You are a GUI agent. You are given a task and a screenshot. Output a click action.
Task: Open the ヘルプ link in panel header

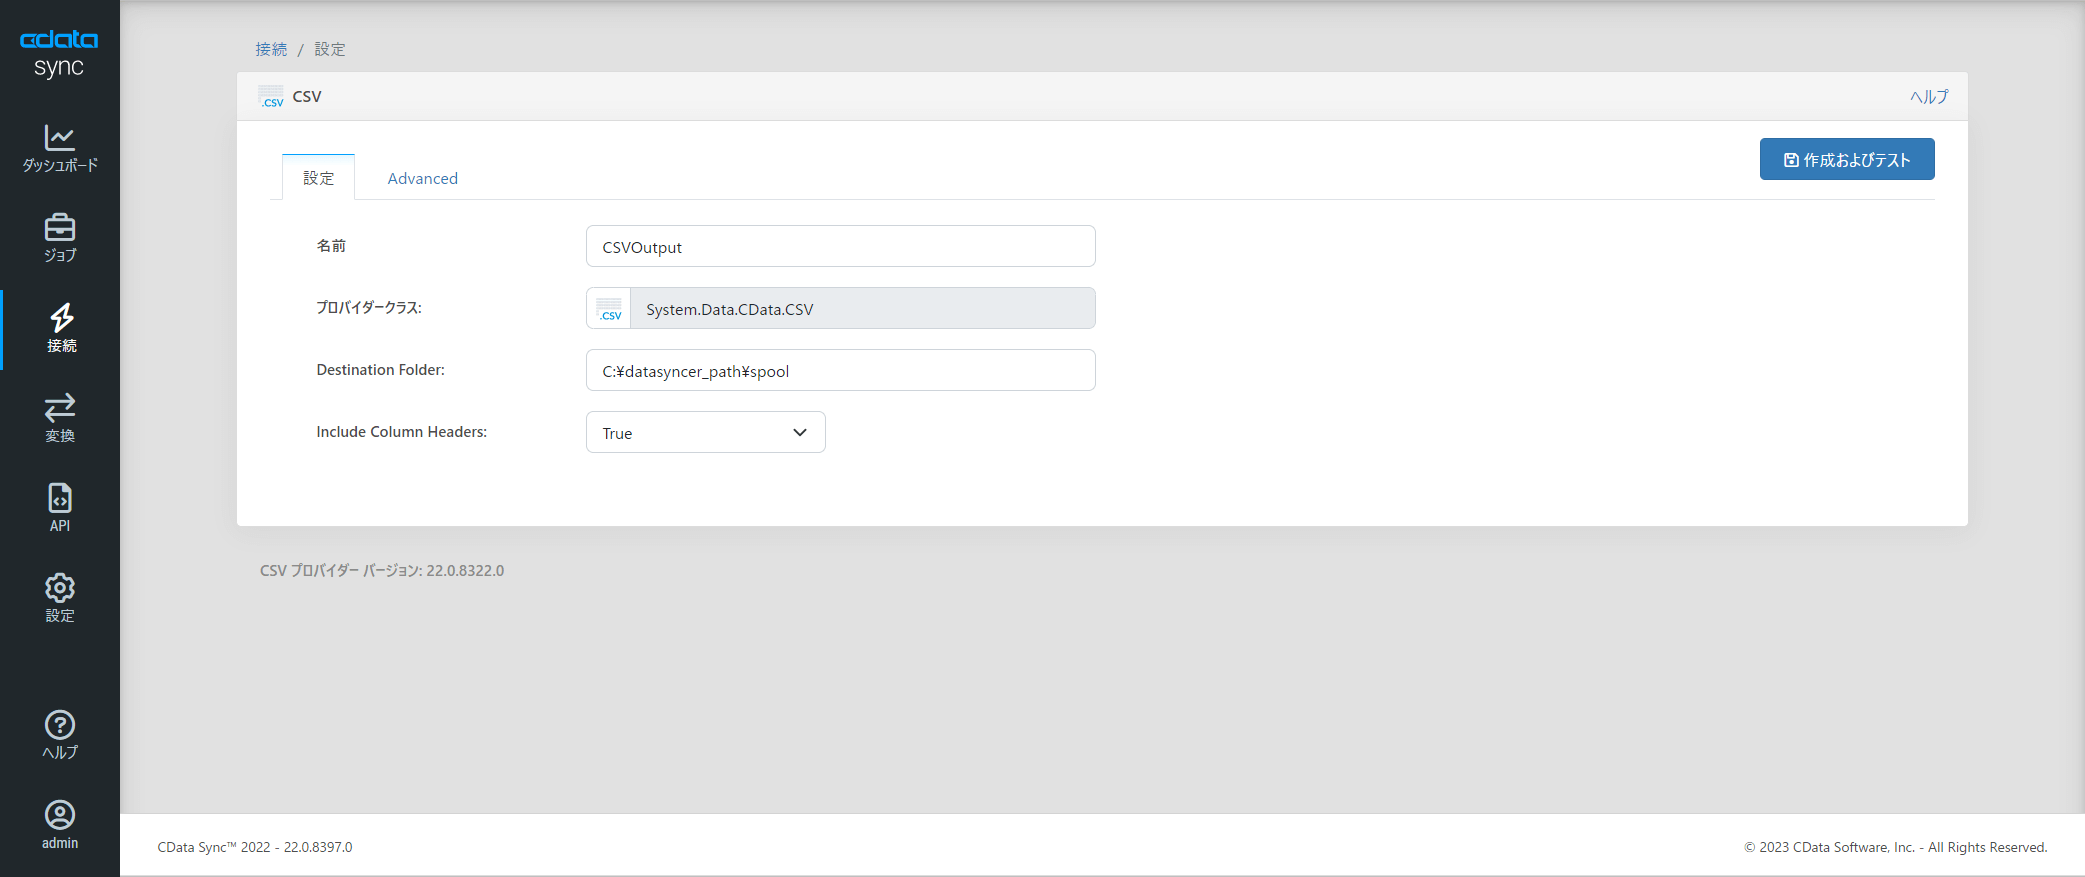click(1929, 97)
